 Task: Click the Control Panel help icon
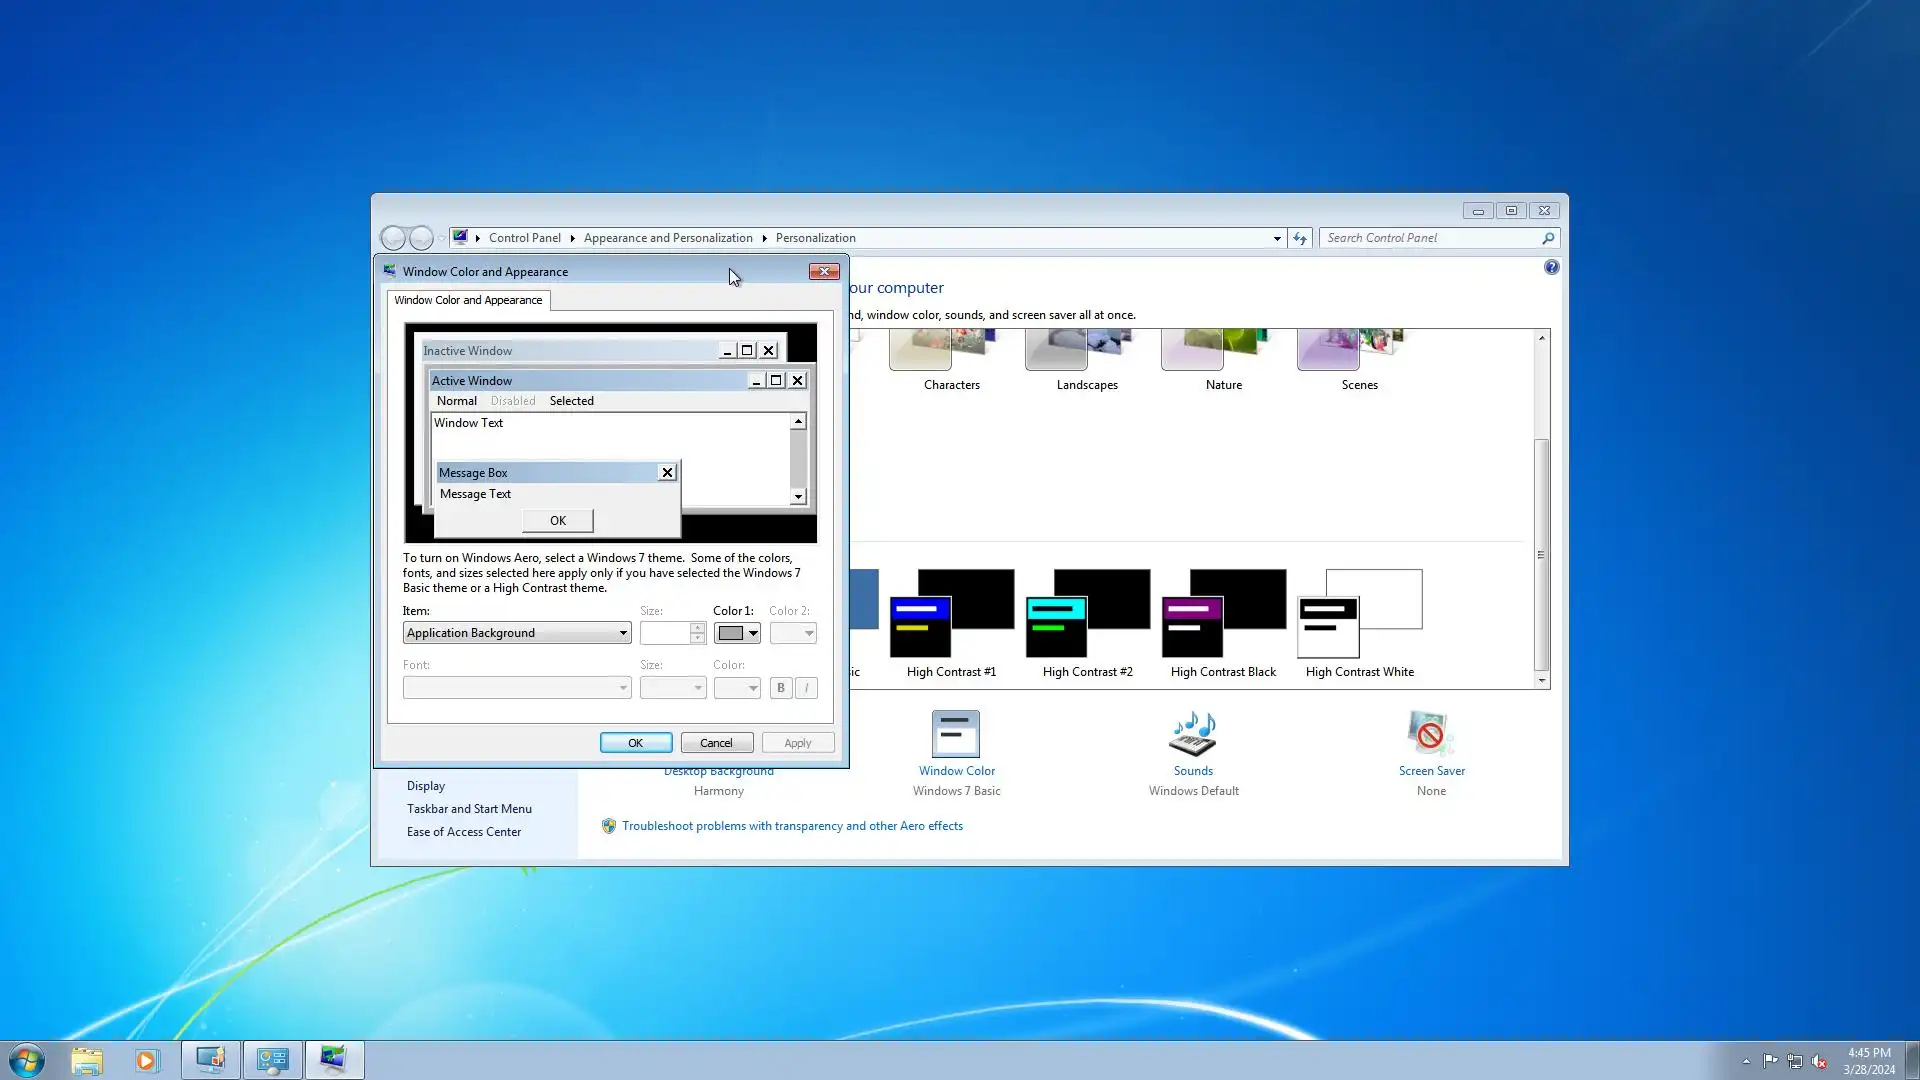coord(1551,267)
